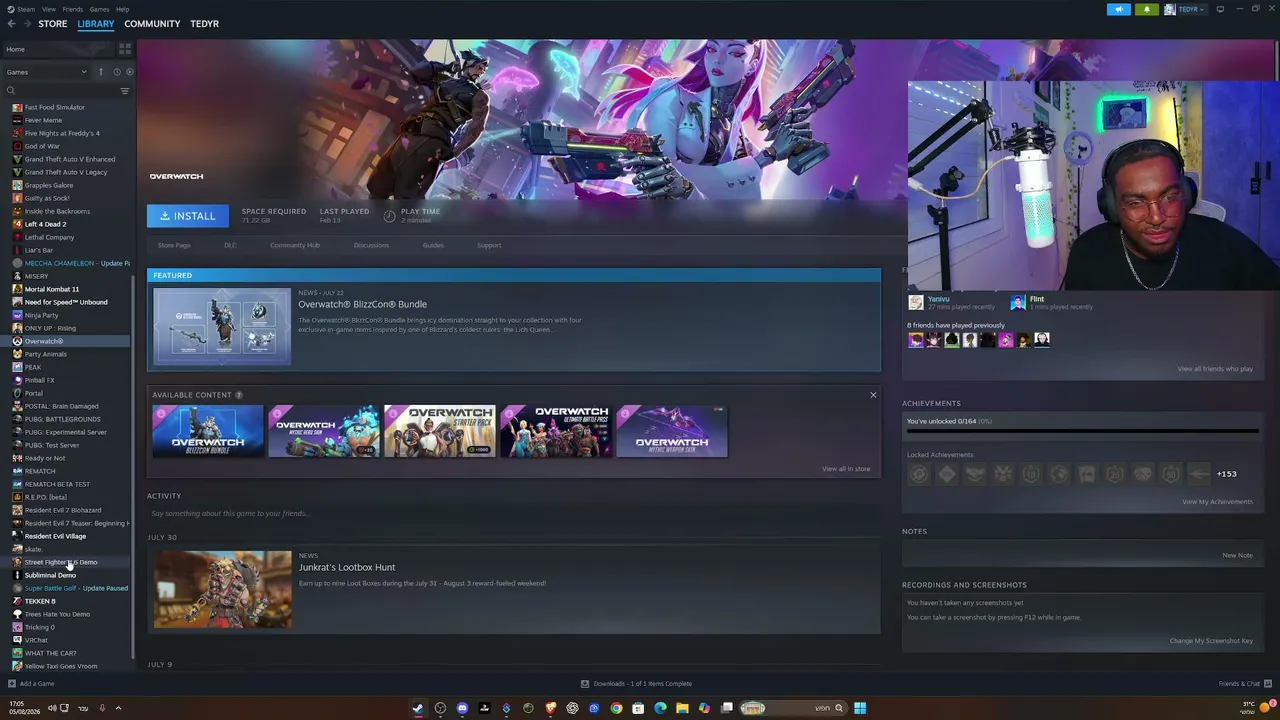Screen dimensions: 1280x720
Task: Open the library advanced filter icon
Action: (x=125, y=91)
